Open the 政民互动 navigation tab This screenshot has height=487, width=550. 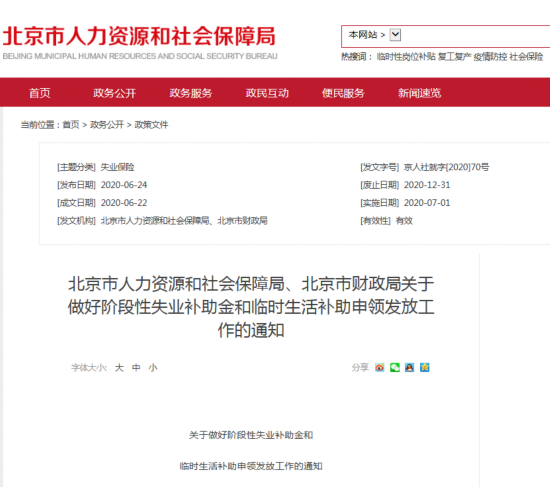tap(267, 93)
